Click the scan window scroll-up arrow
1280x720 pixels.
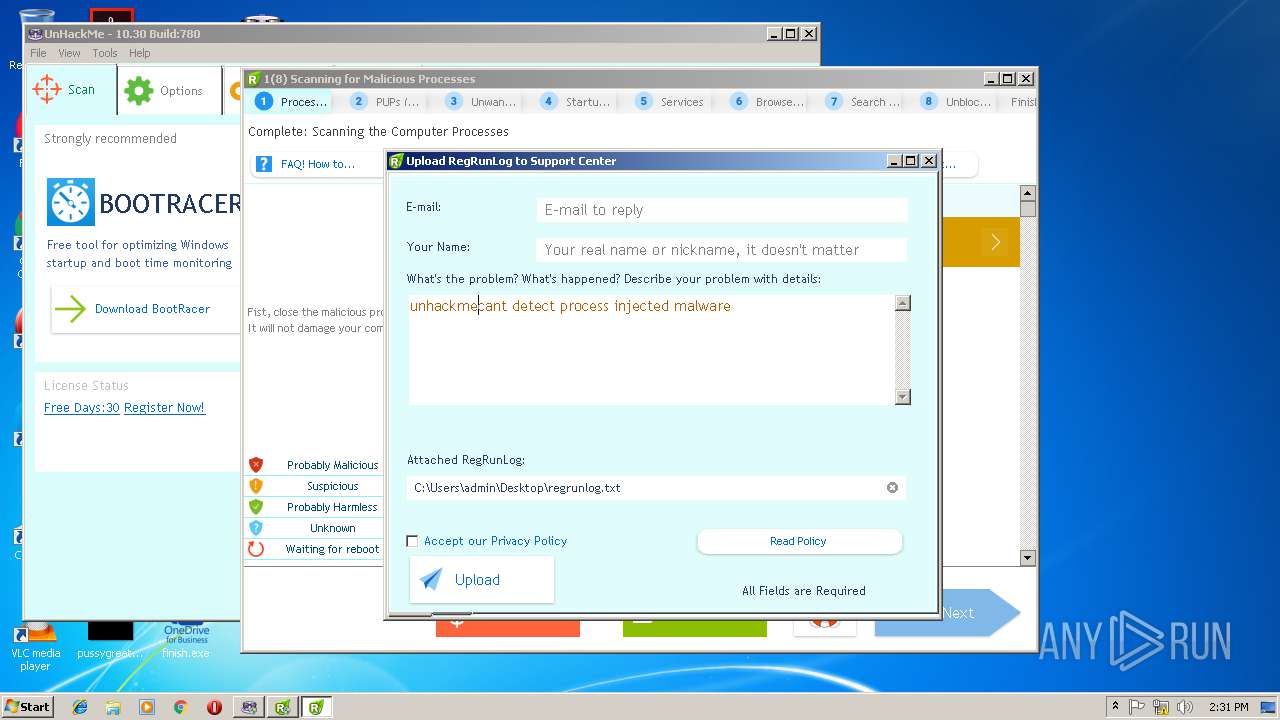[1028, 192]
